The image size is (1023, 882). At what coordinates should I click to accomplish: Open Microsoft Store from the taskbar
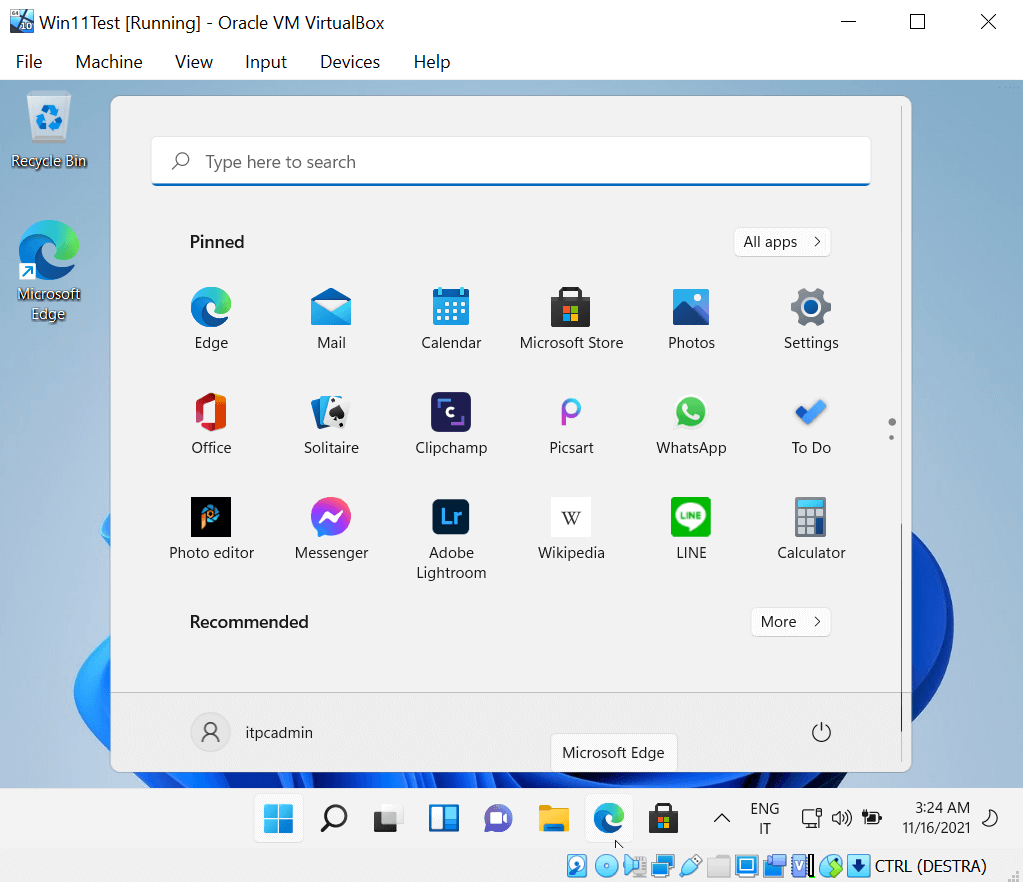tap(664, 819)
